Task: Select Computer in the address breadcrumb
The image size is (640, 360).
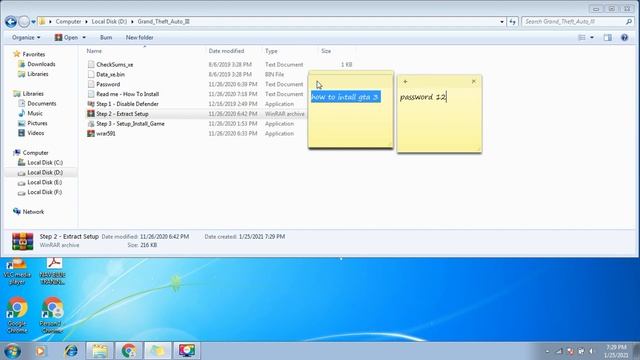Action: click(x=68, y=22)
